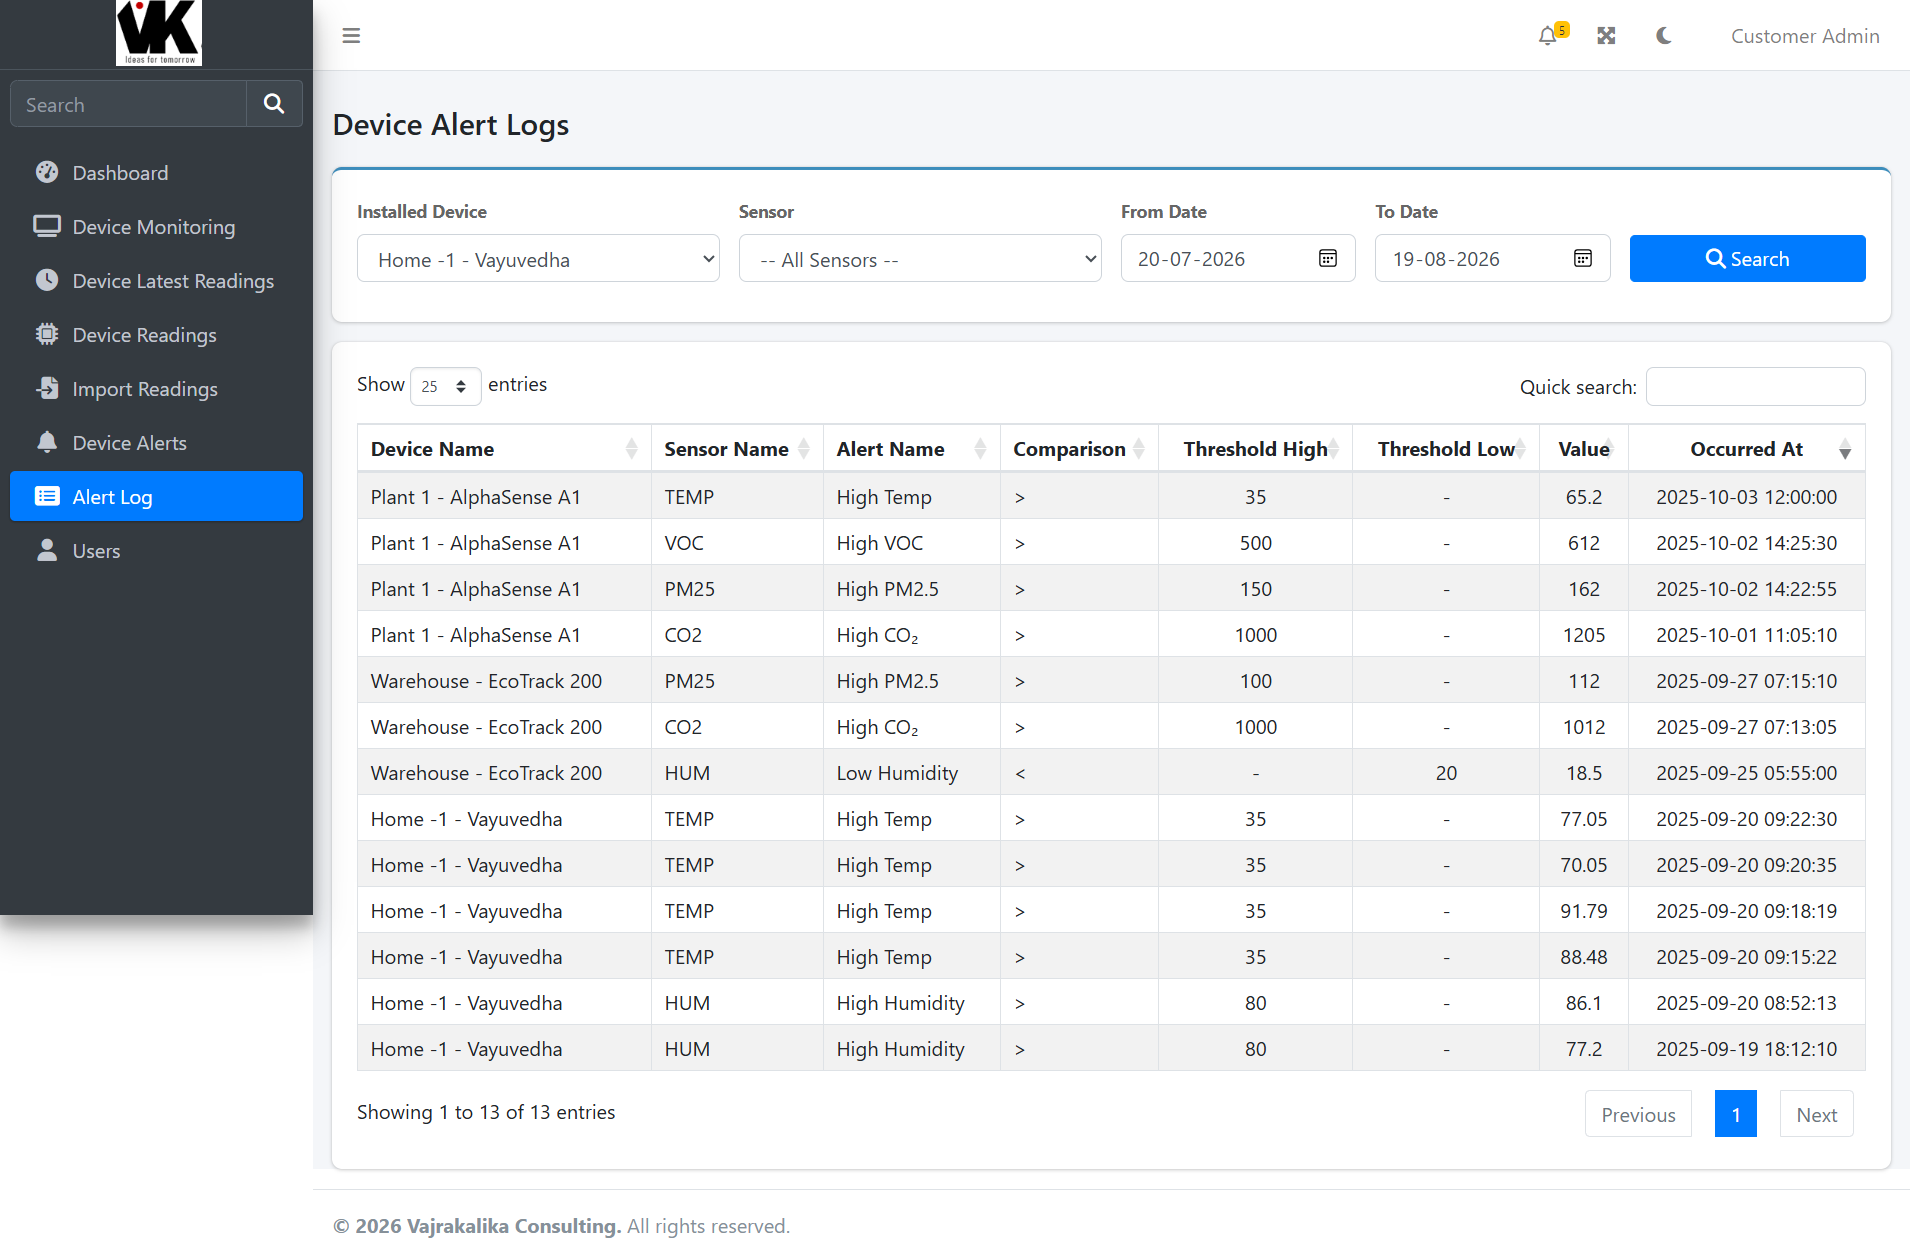
Task: Open the To Date calendar picker icon
Action: pyautogui.click(x=1583, y=259)
